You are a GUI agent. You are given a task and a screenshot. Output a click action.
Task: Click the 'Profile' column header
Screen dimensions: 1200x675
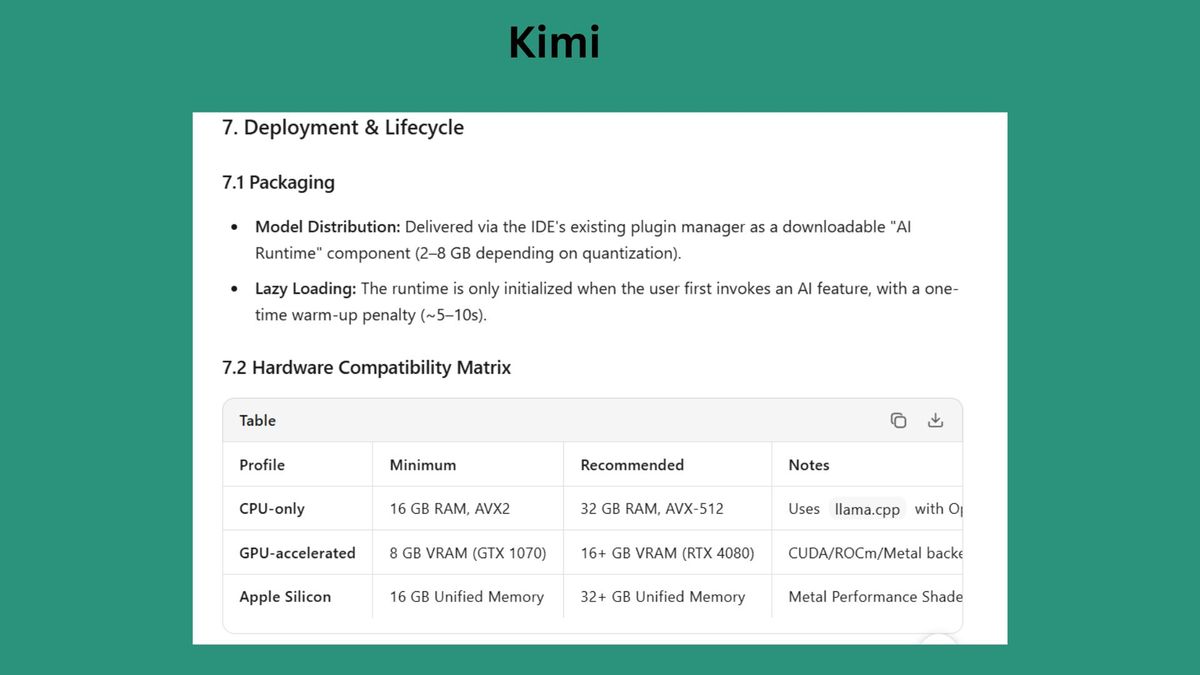pos(262,465)
